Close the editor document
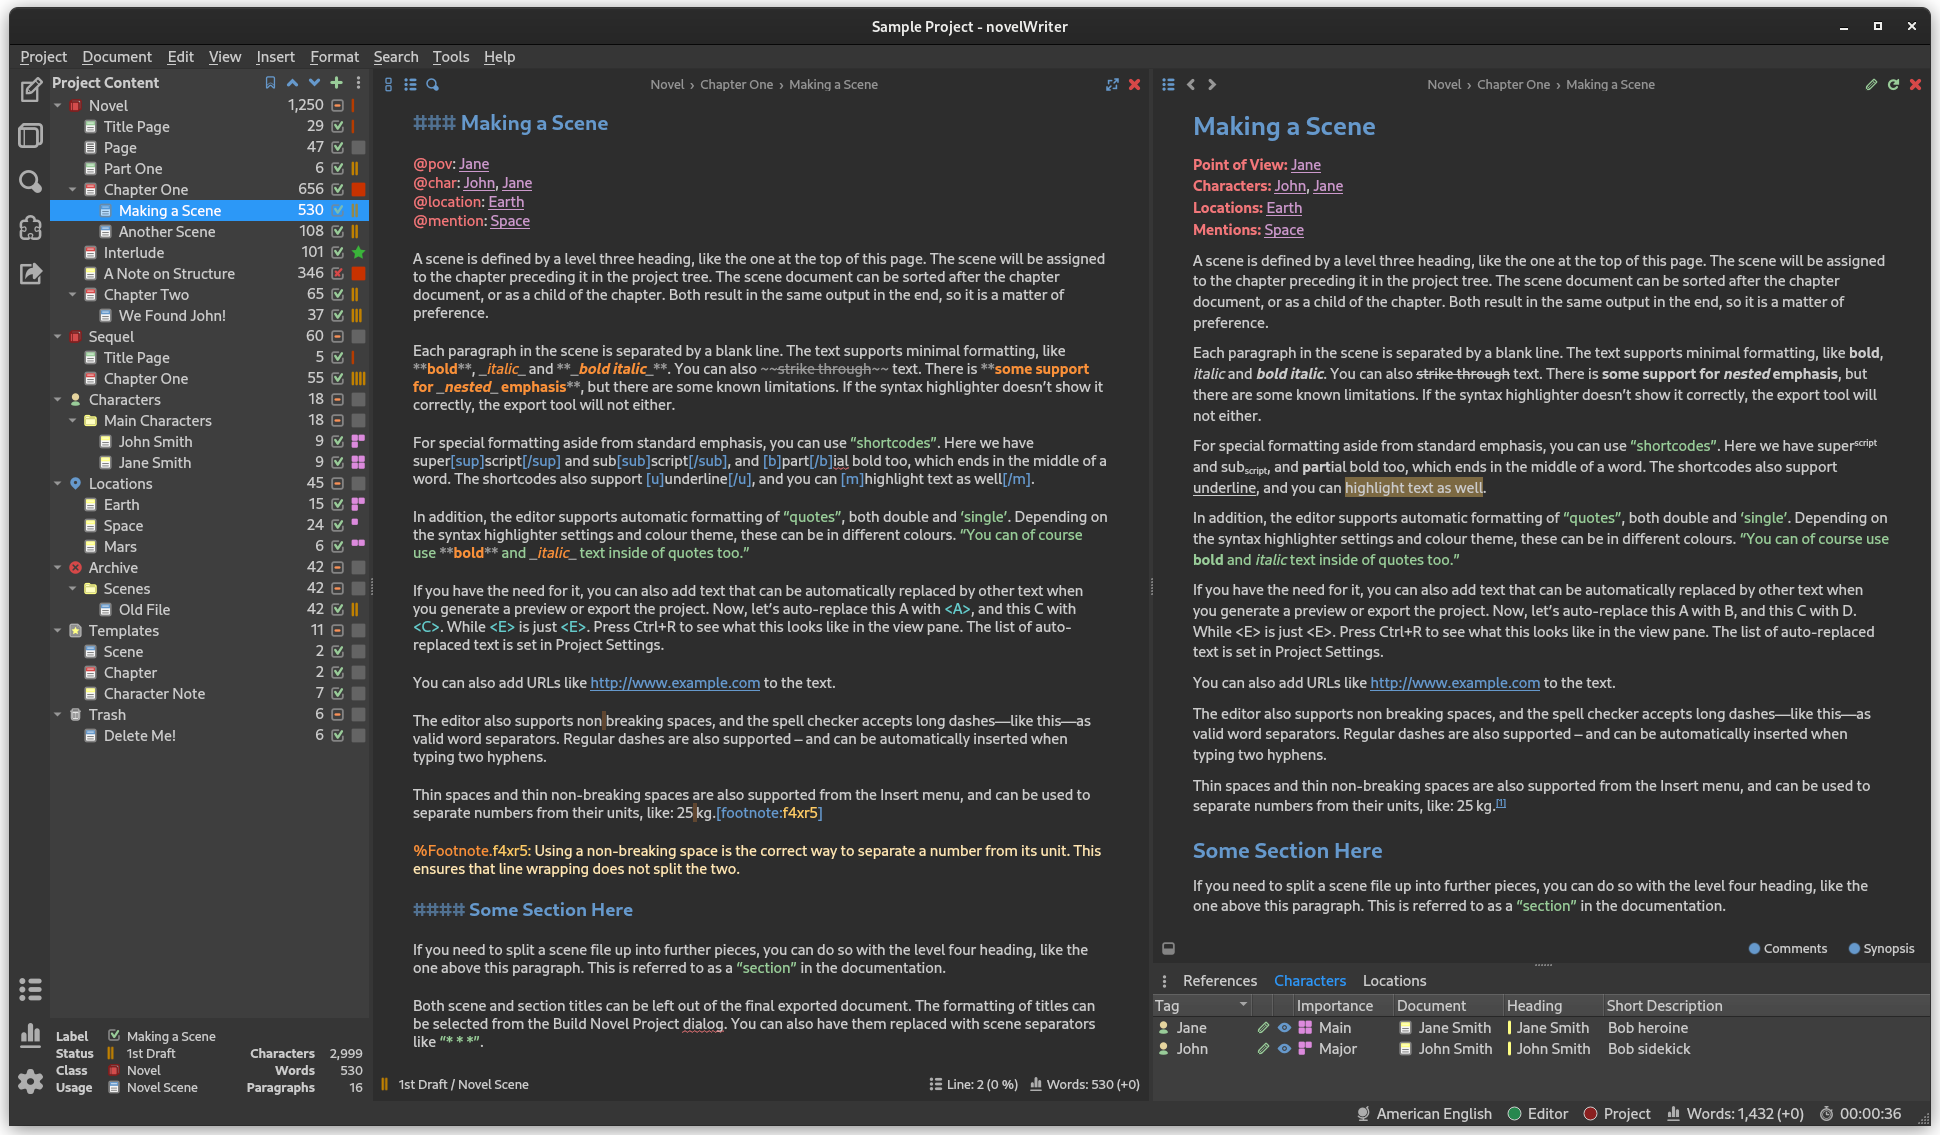 (1134, 85)
